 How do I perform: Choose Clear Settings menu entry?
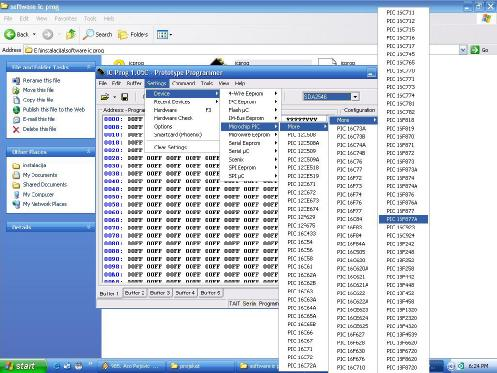(183, 147)
